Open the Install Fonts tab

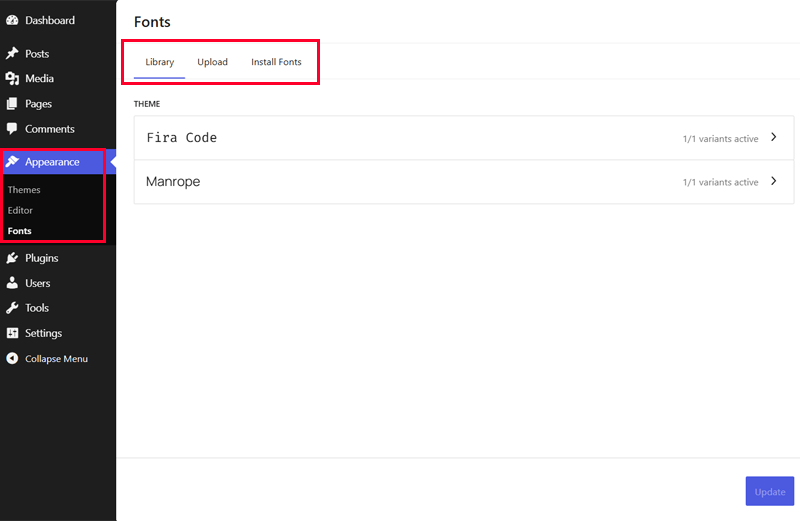276,62
